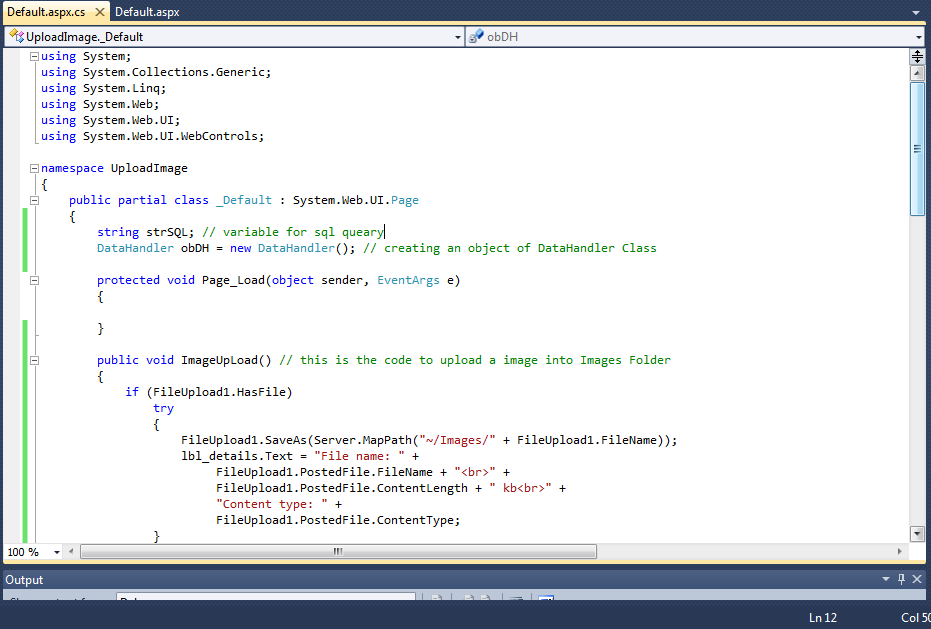
Task: Click the 'partial' keyword in class declaration
Action: coord(142,200)
